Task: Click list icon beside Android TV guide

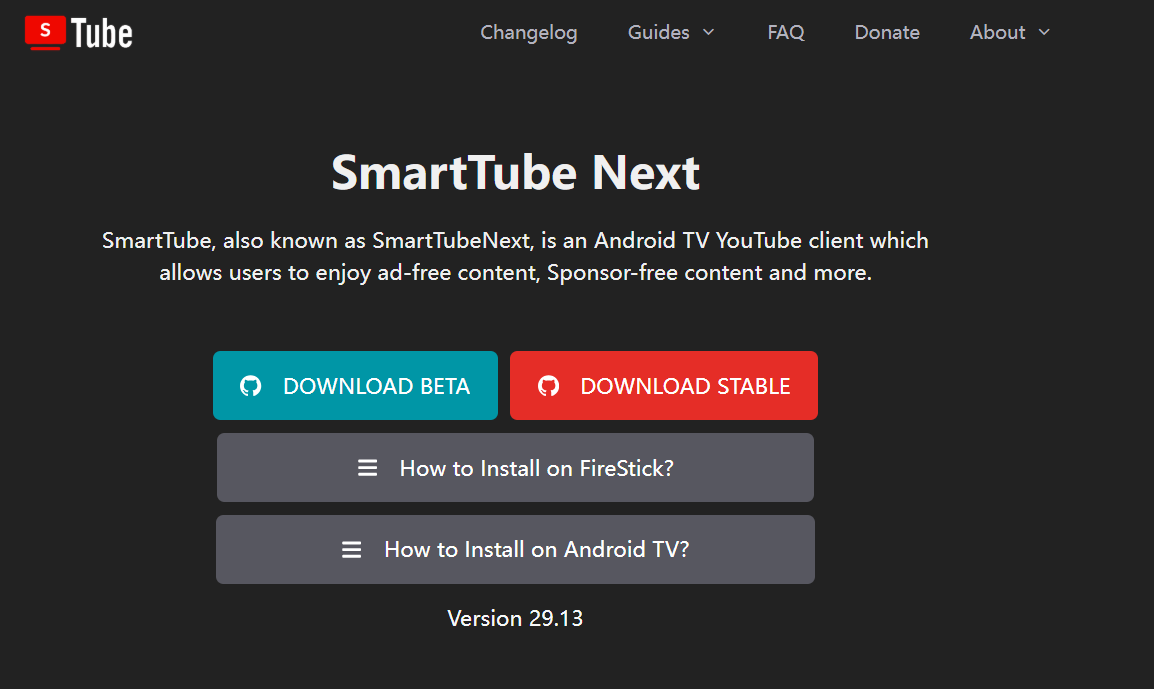Action: (351, 549)
